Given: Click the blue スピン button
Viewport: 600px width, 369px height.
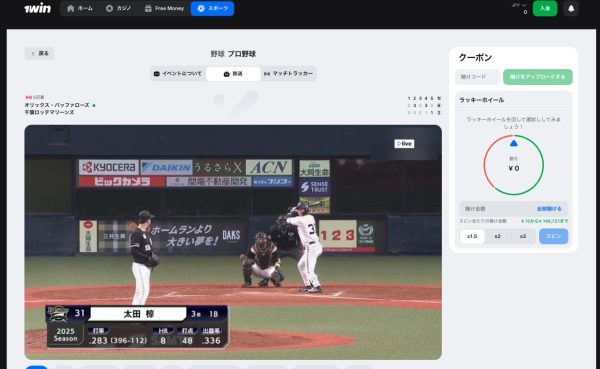Looking at the screenshot, I should click(x=553, y=236).
